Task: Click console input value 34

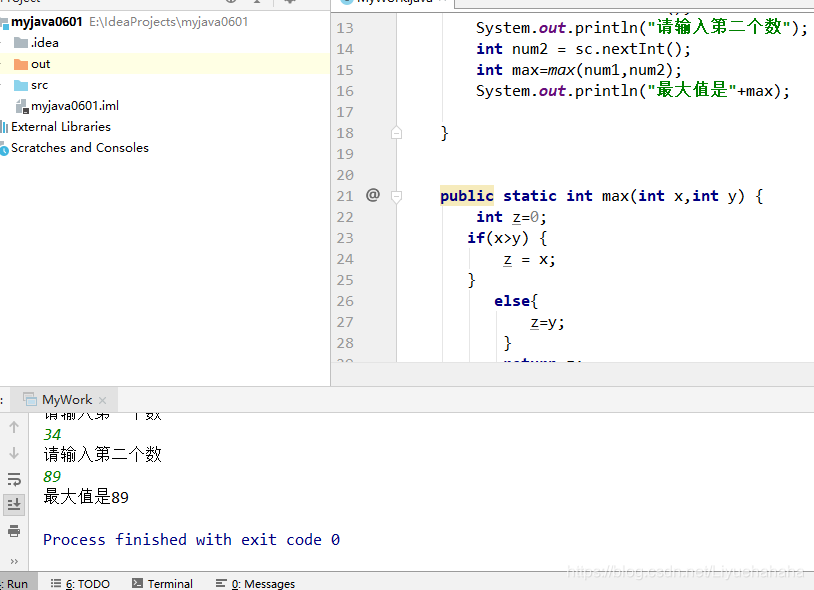Action: [52, 434]
